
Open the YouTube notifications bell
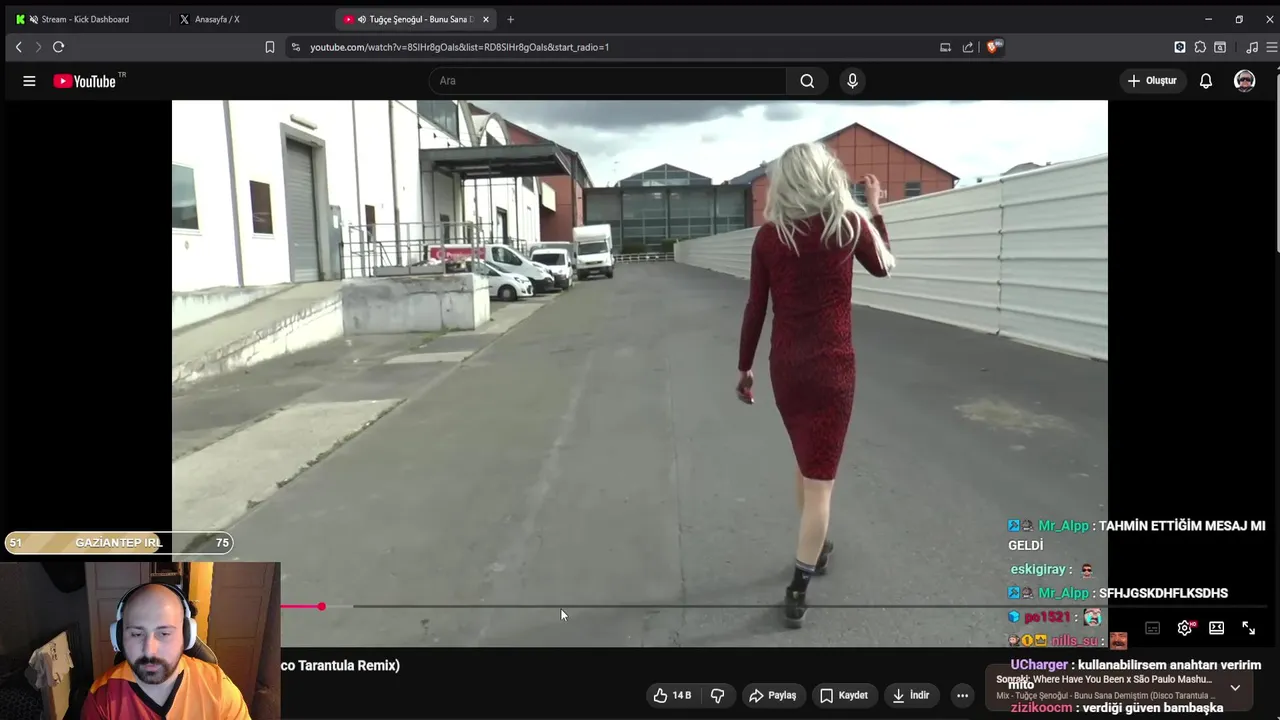1206,81
